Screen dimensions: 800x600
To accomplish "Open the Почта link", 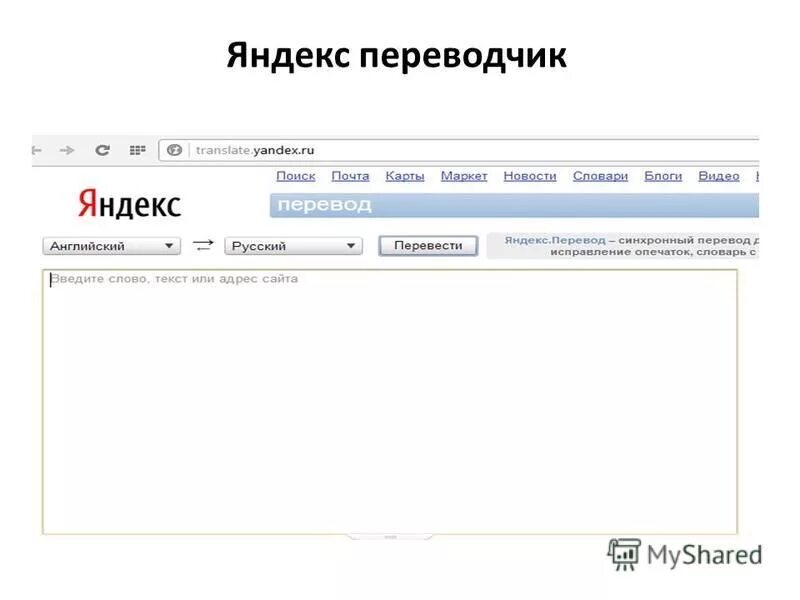I will point(351,176).
